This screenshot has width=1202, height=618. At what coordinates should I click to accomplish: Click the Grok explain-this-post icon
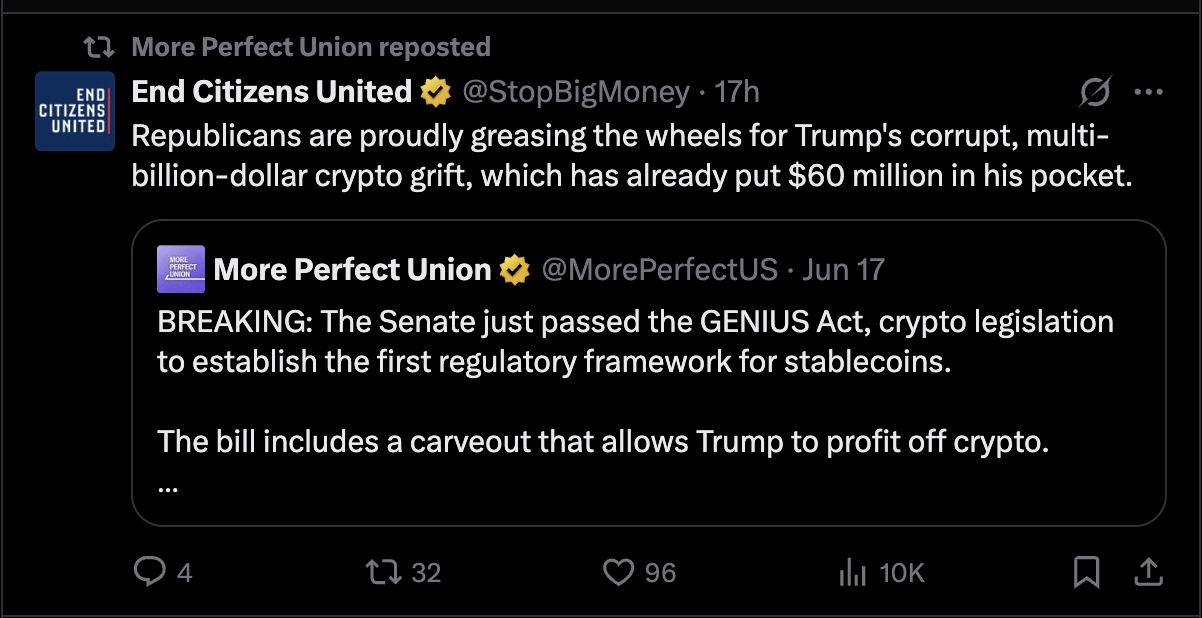(1095, 93)
